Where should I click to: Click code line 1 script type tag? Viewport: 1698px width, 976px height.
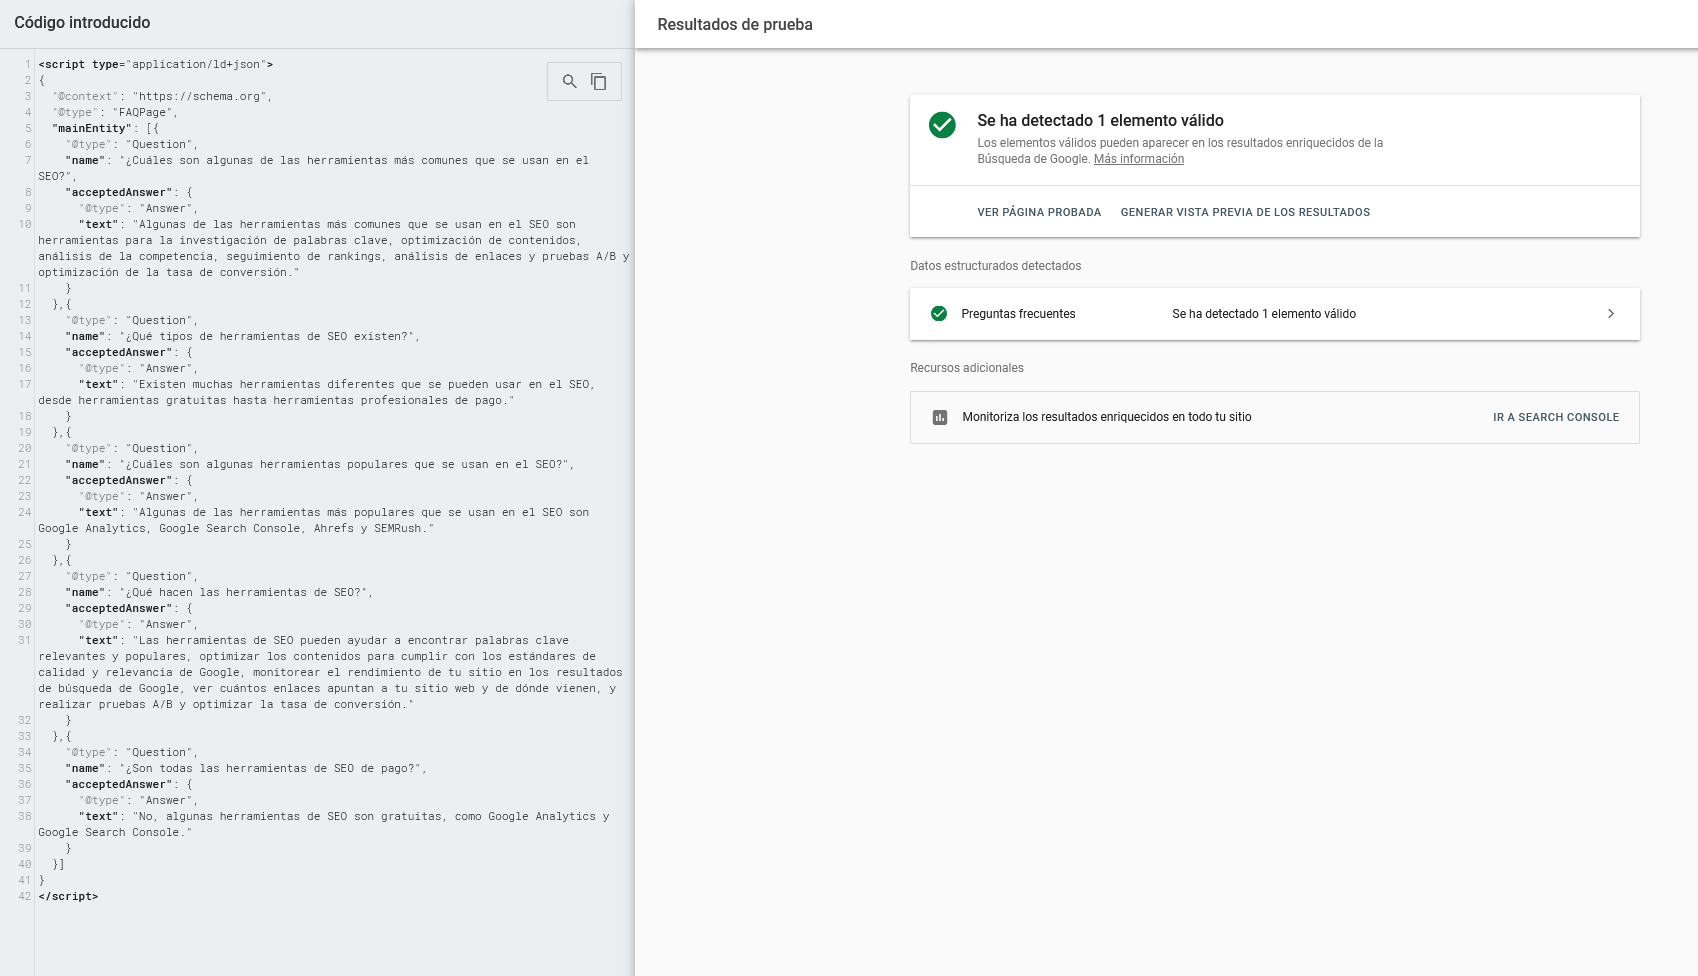[156, 64]
